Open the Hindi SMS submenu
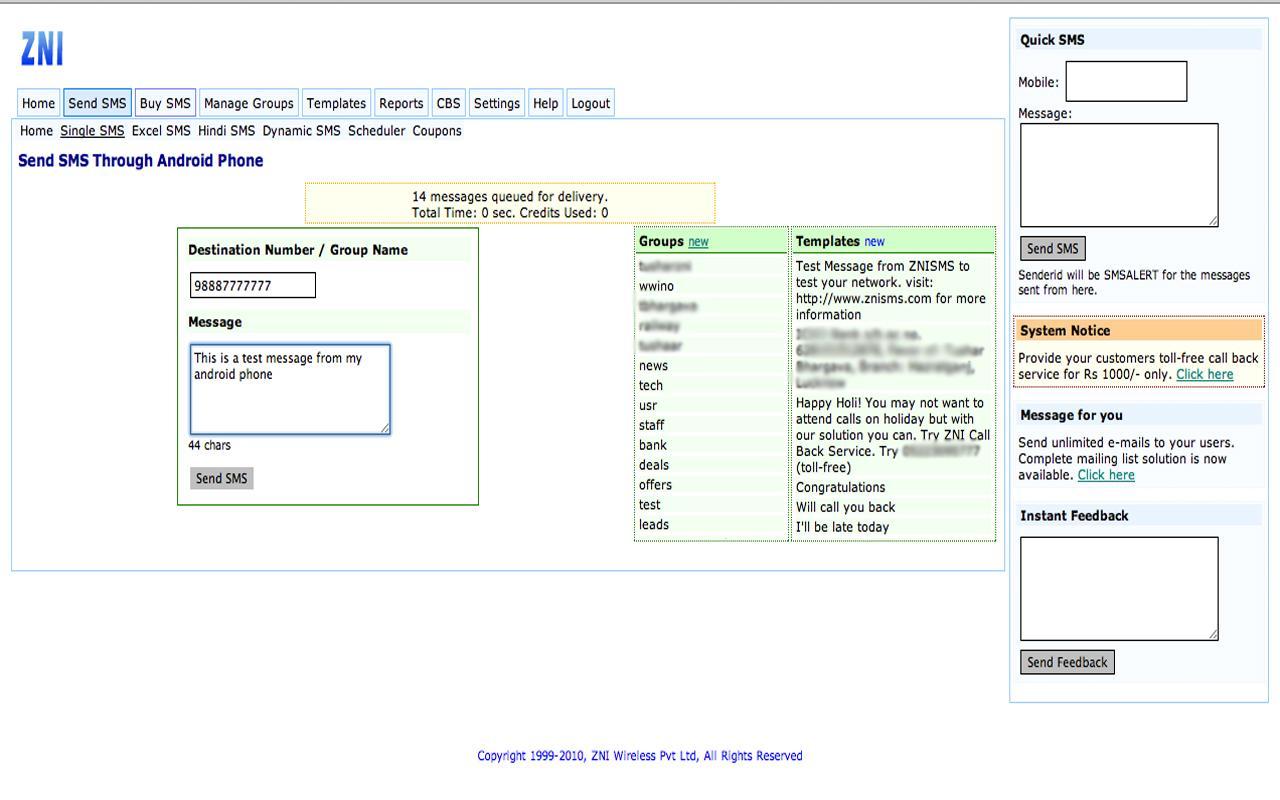Image resolution: width=1280 pixels, height=800 pixels. click(226, 131)
